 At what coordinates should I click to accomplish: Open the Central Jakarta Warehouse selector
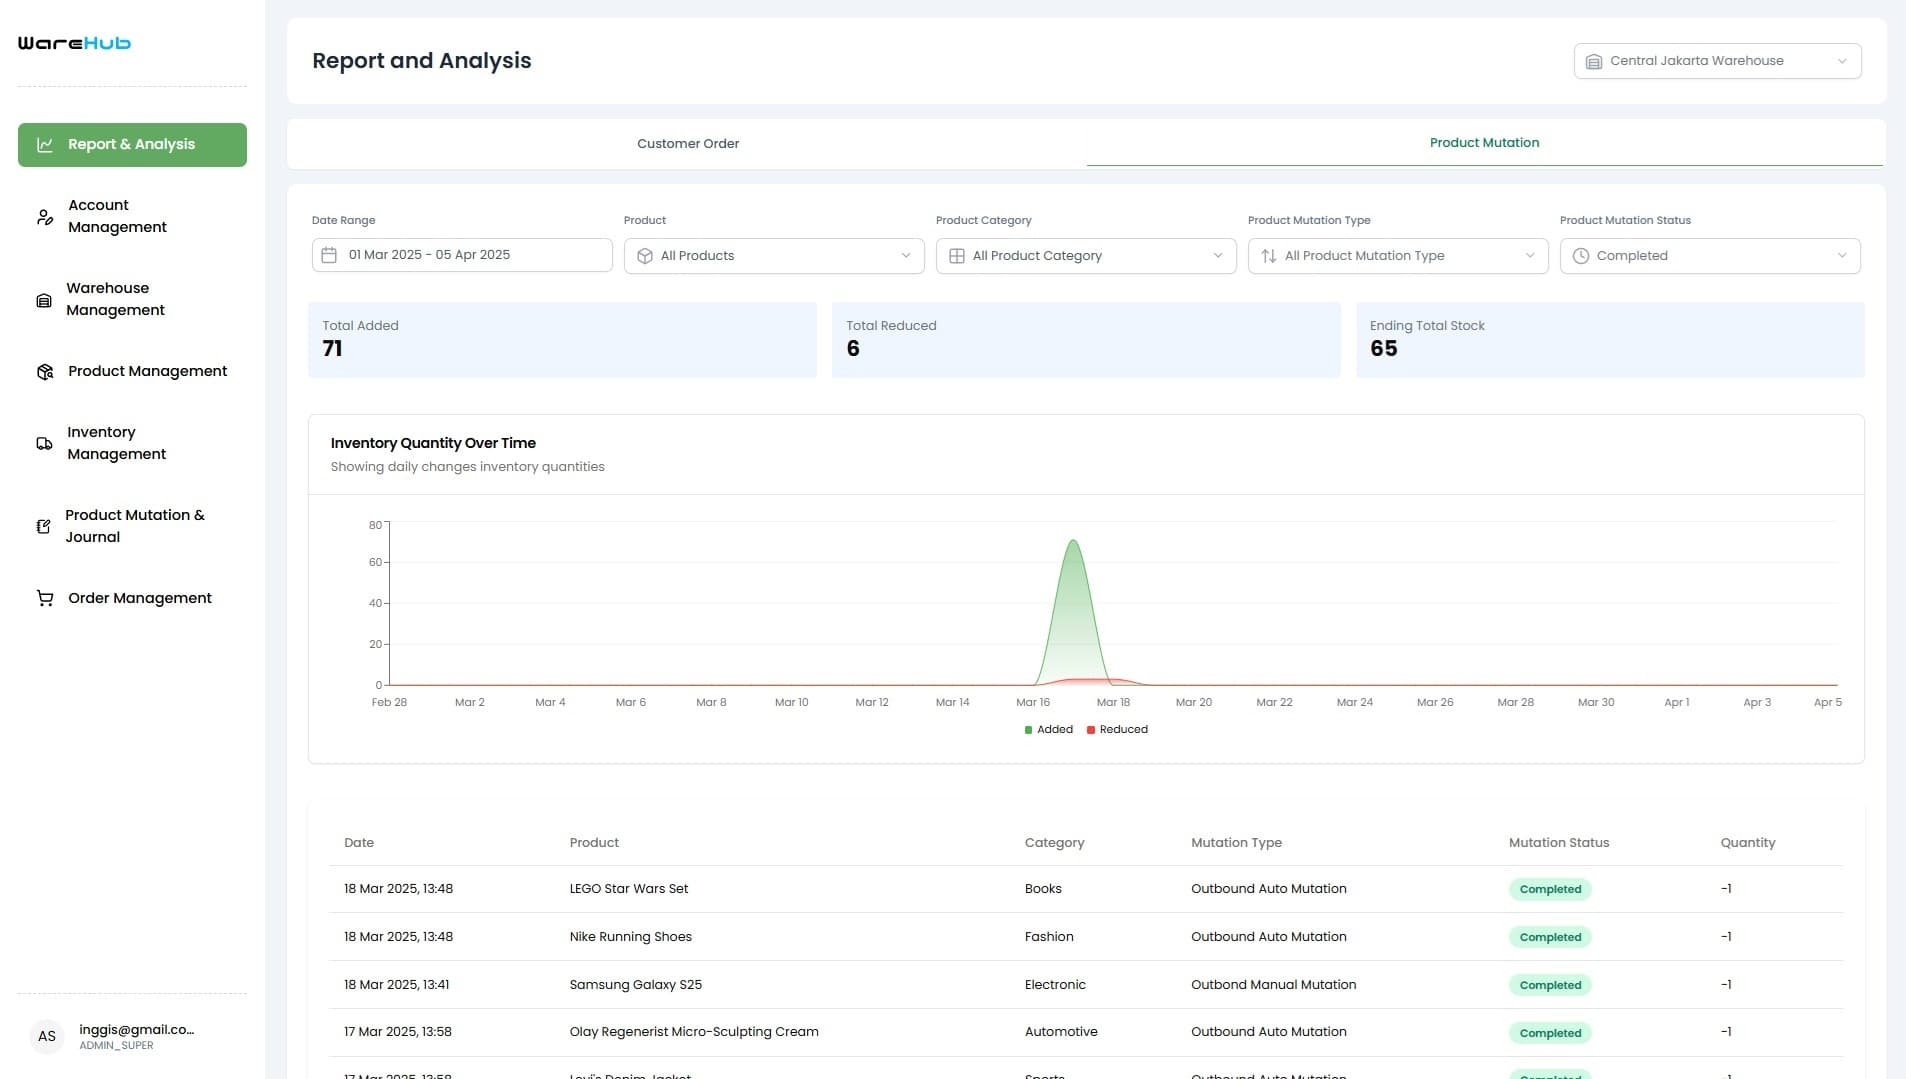pyautogui.click(x=1717, y=60)
